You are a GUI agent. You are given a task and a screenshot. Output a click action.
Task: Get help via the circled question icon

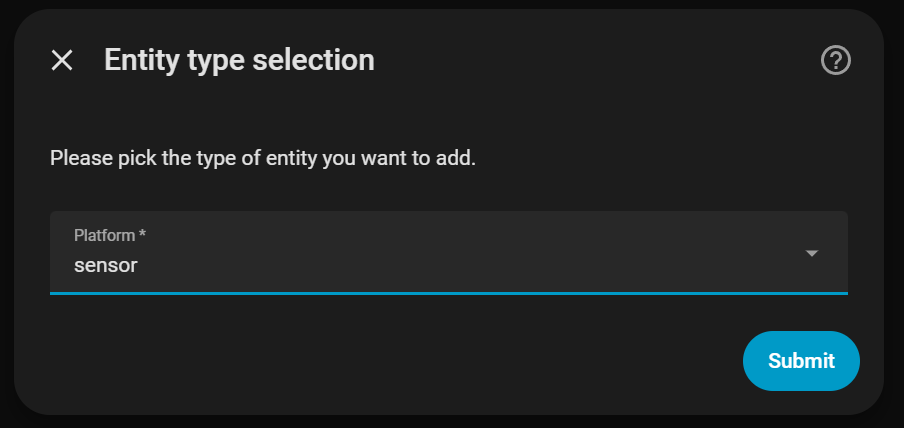[835, 61]
